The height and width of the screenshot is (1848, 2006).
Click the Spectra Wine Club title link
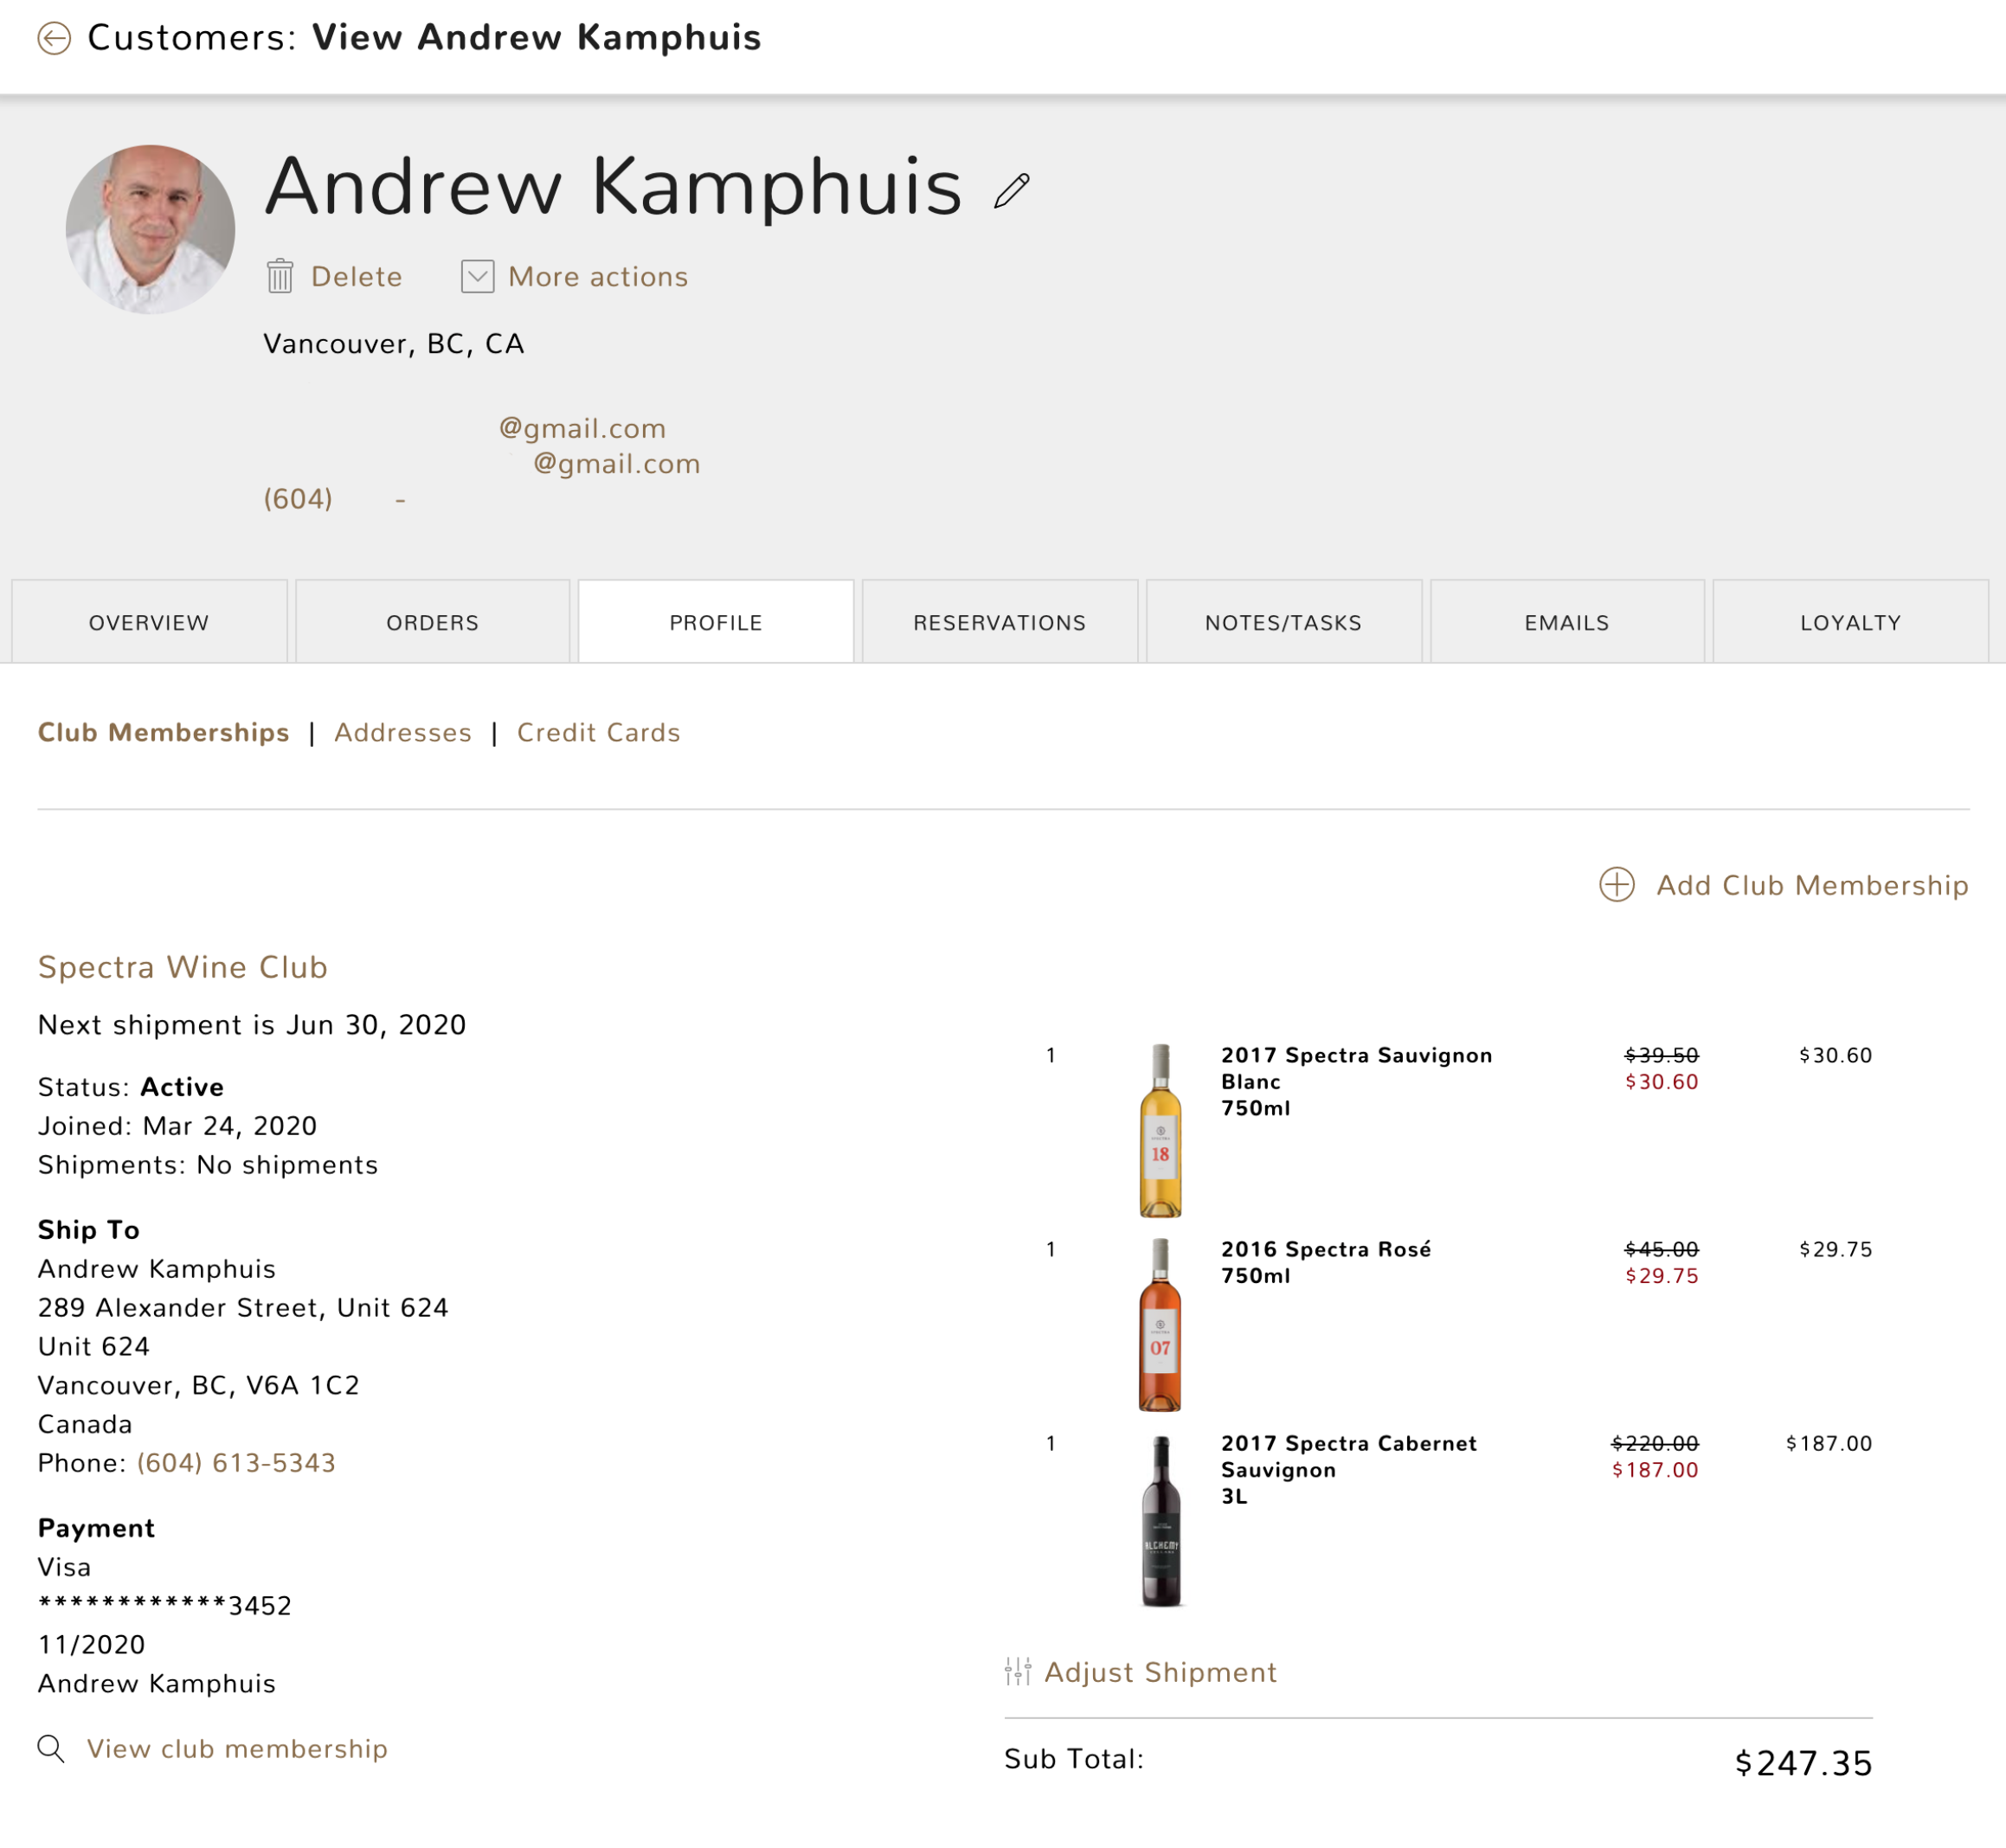click(183, 967)
